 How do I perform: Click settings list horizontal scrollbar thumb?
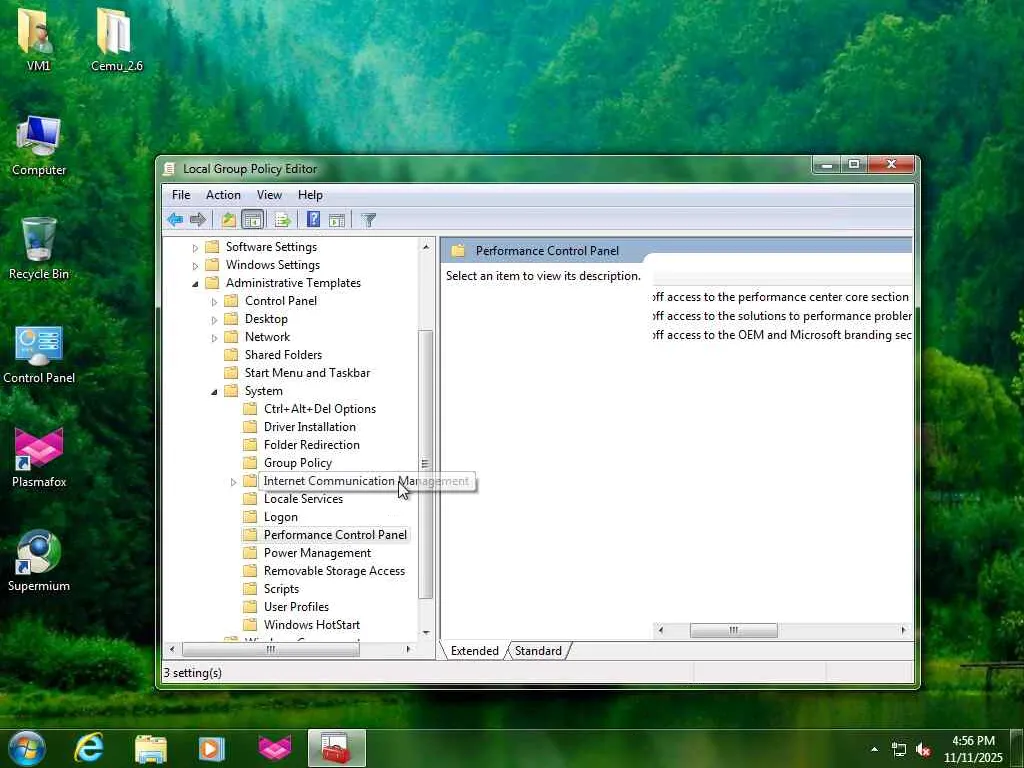point(733,630)
